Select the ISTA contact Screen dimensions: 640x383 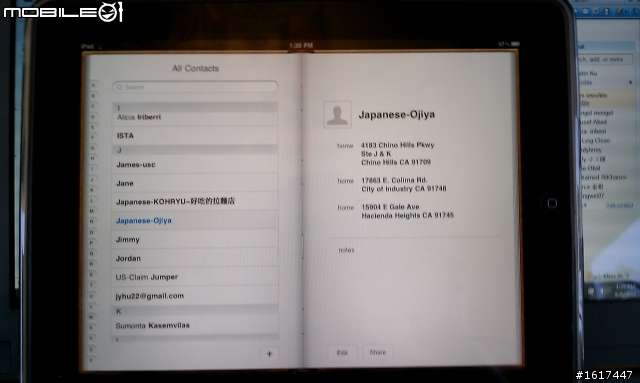[195, 136]
